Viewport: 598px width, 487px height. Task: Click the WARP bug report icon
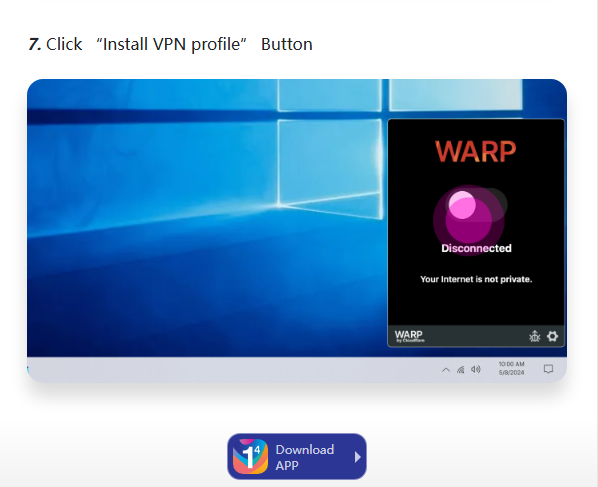(535, 336)
